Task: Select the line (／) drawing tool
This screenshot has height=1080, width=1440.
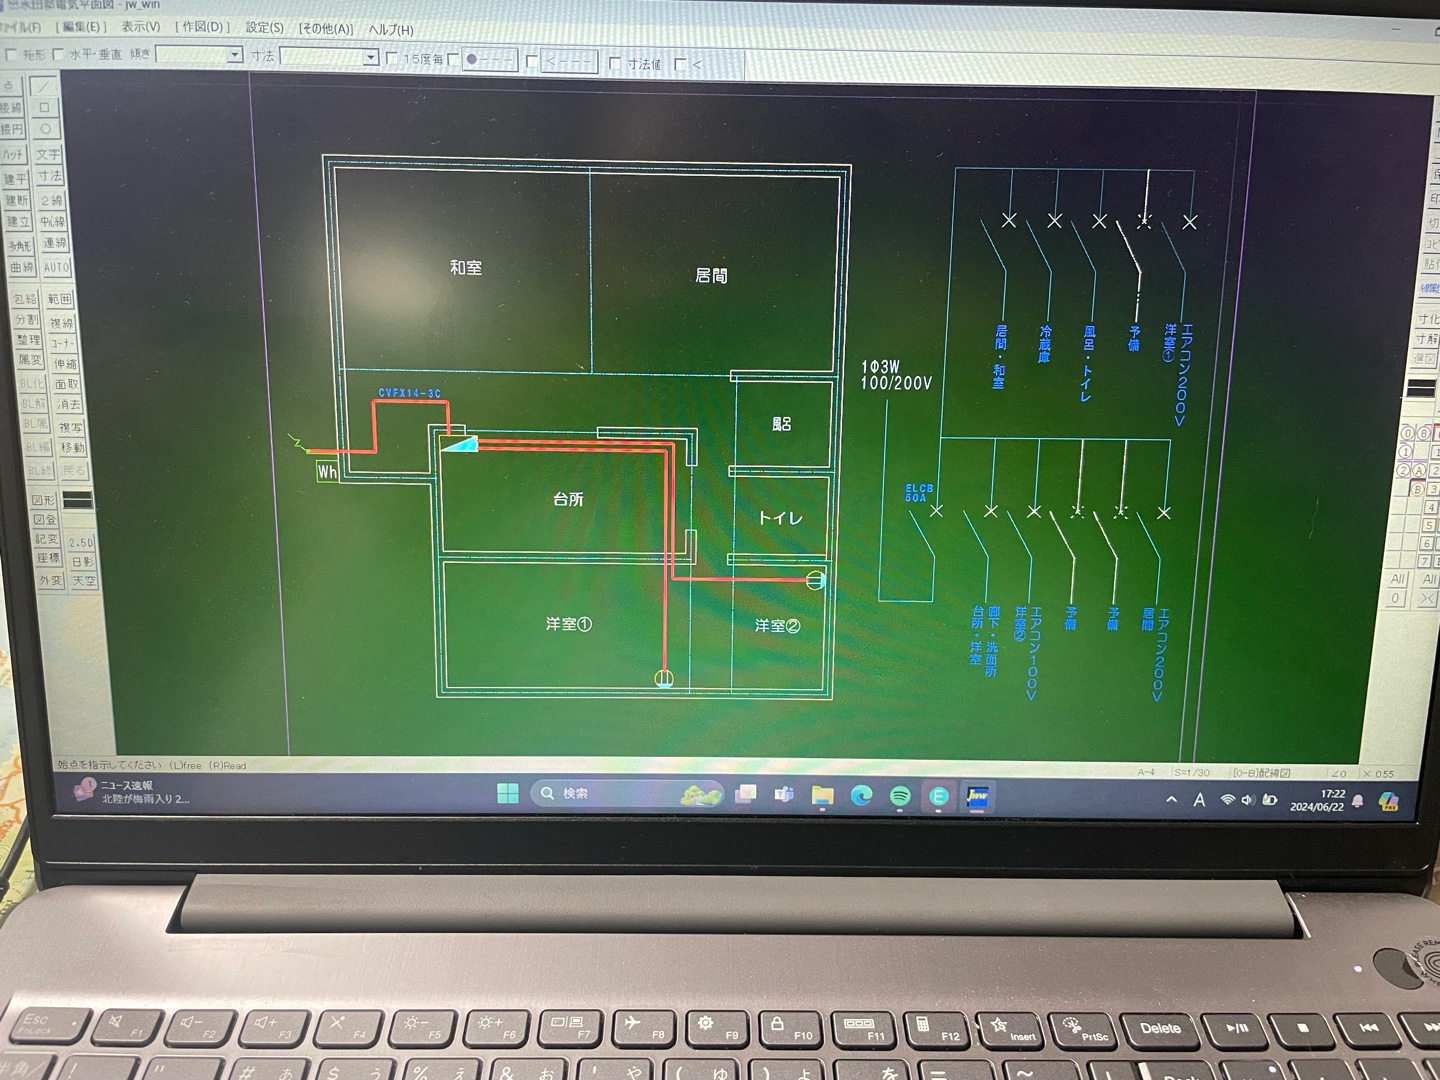Action: point(46,88)
